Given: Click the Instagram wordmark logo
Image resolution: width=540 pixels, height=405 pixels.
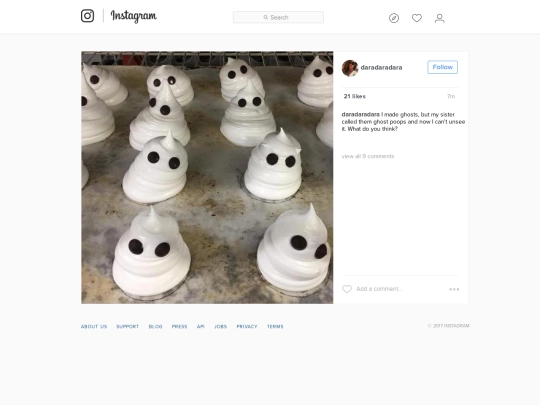Looking at the screenshot, I should click(134, 16).
